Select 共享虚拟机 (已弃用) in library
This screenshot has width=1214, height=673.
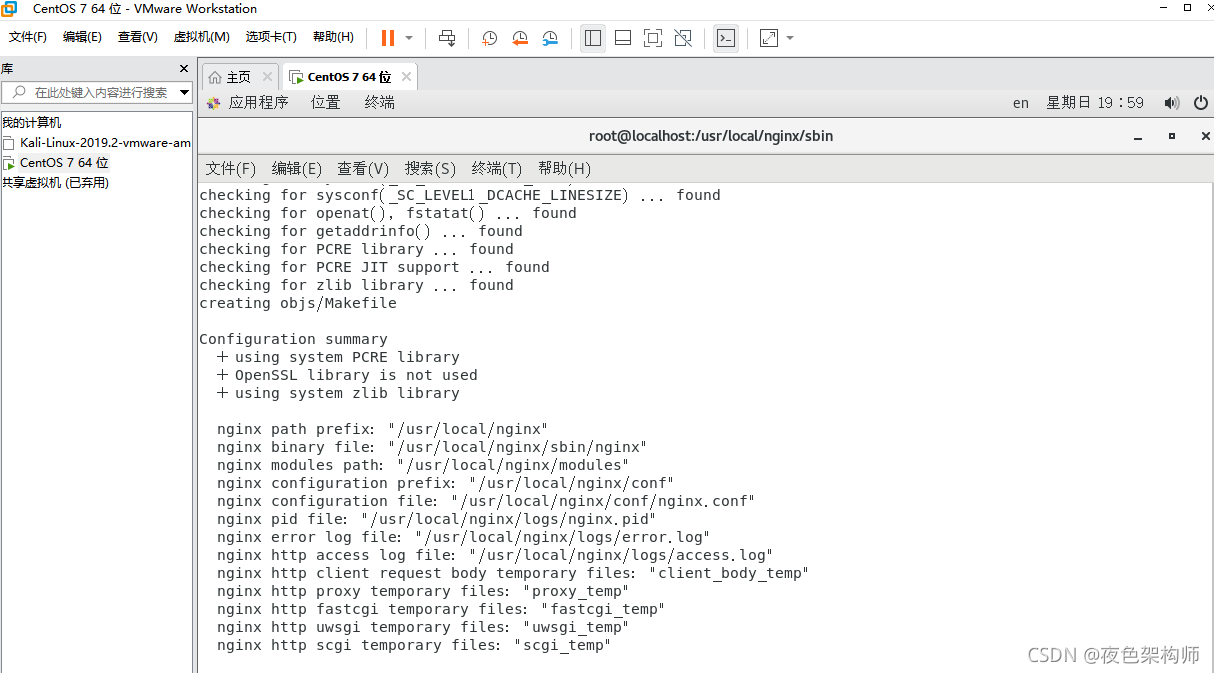(56, 183)
